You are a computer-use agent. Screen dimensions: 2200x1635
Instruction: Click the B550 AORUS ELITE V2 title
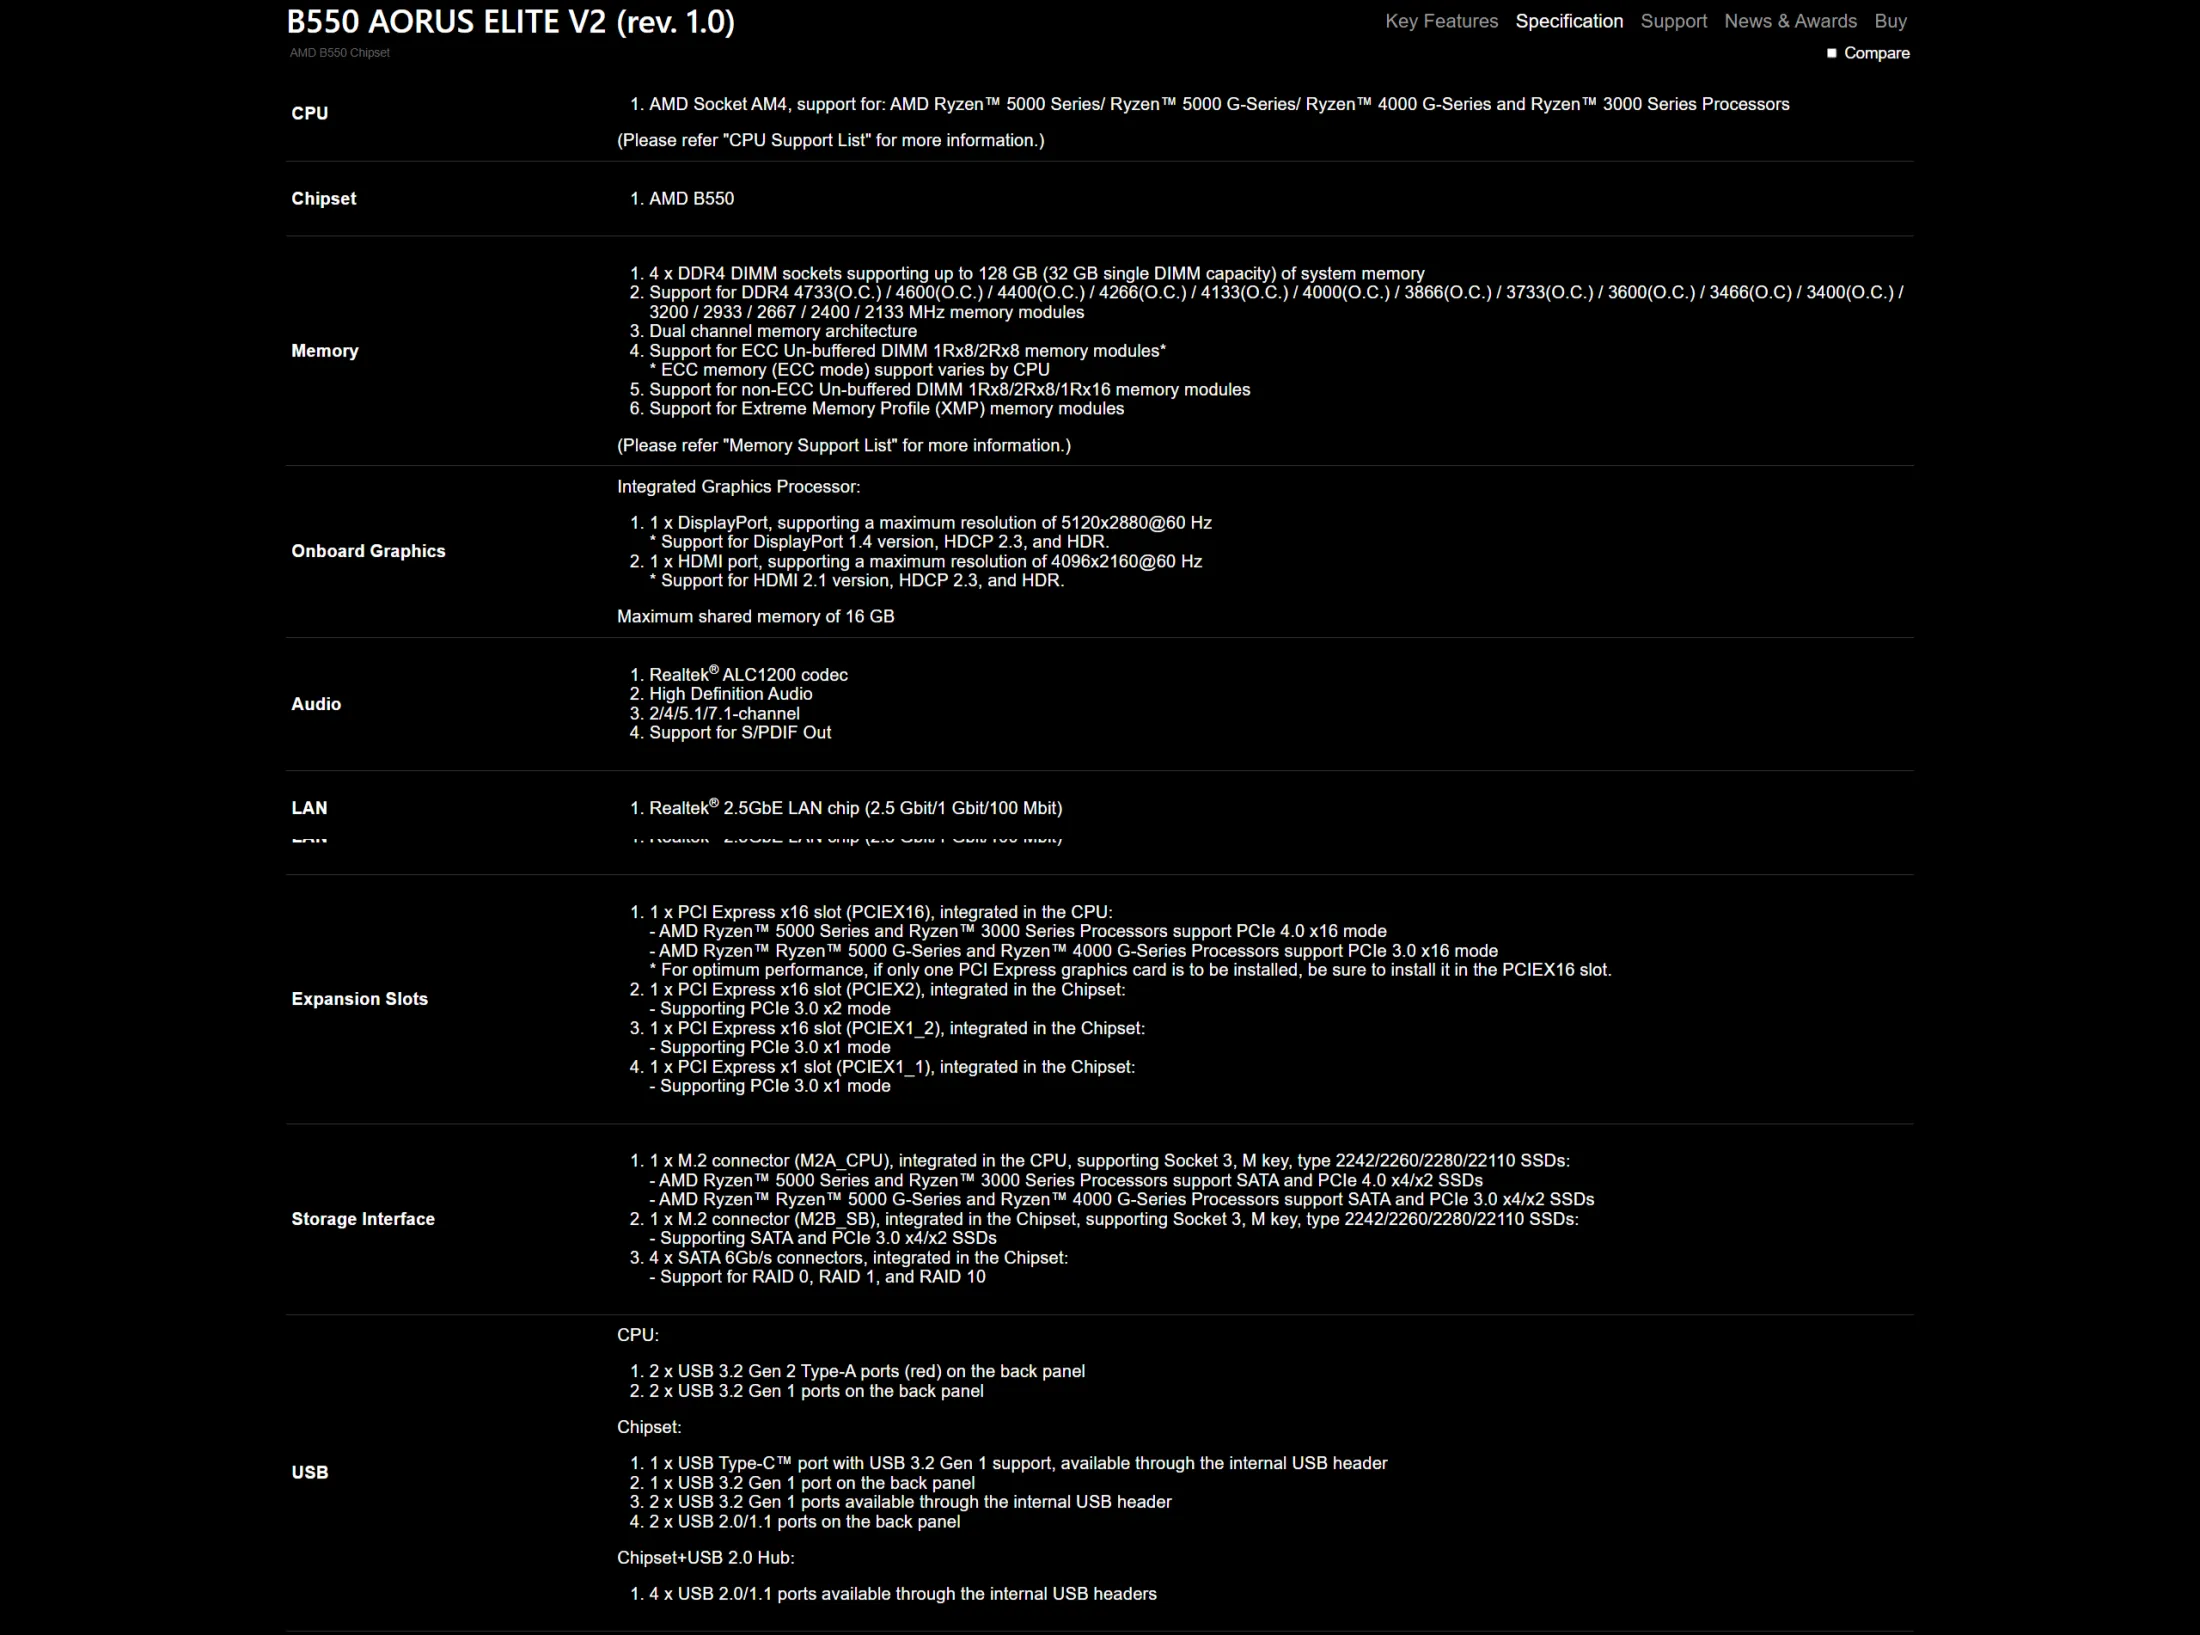coord(510,22)
